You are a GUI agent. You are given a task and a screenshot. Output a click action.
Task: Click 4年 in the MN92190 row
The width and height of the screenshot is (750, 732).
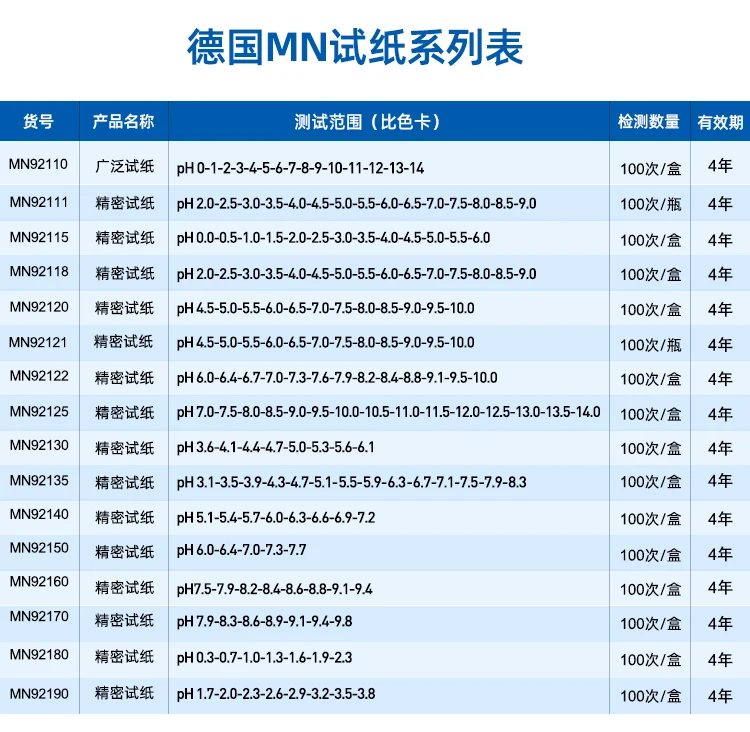(x=720, y=696)
